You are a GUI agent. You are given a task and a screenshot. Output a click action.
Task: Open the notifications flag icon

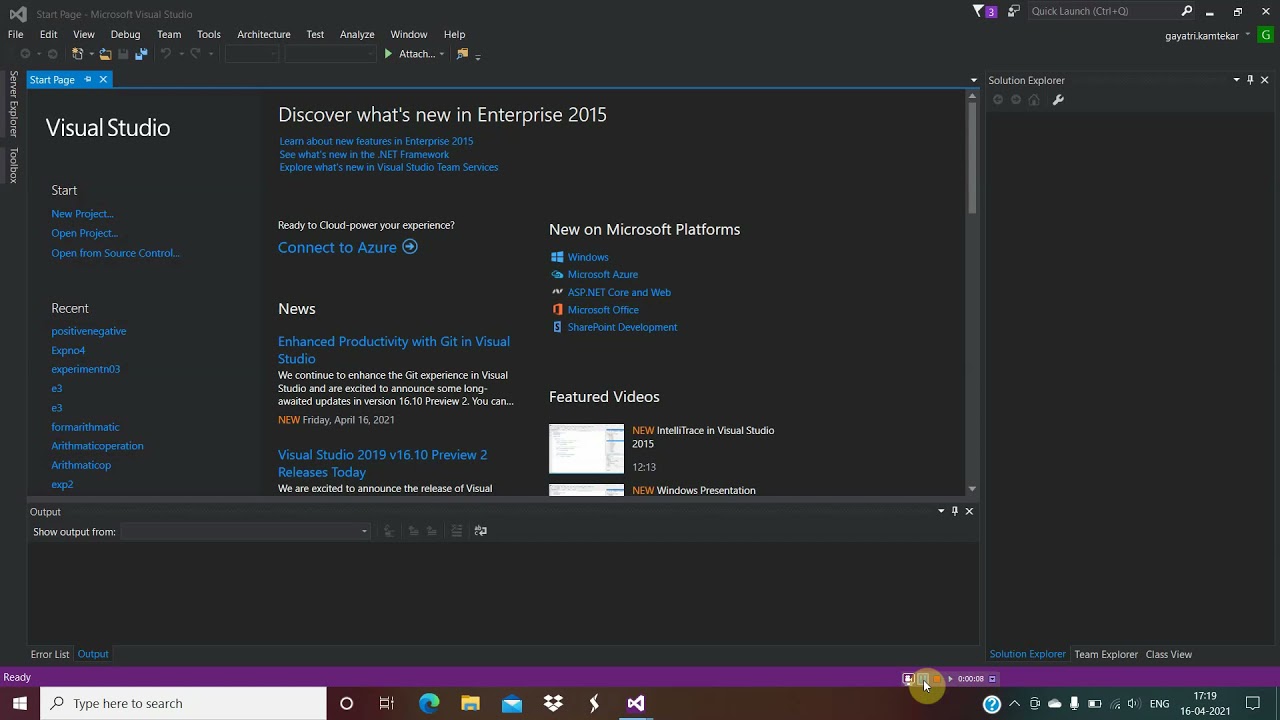[x=979, y=11]
